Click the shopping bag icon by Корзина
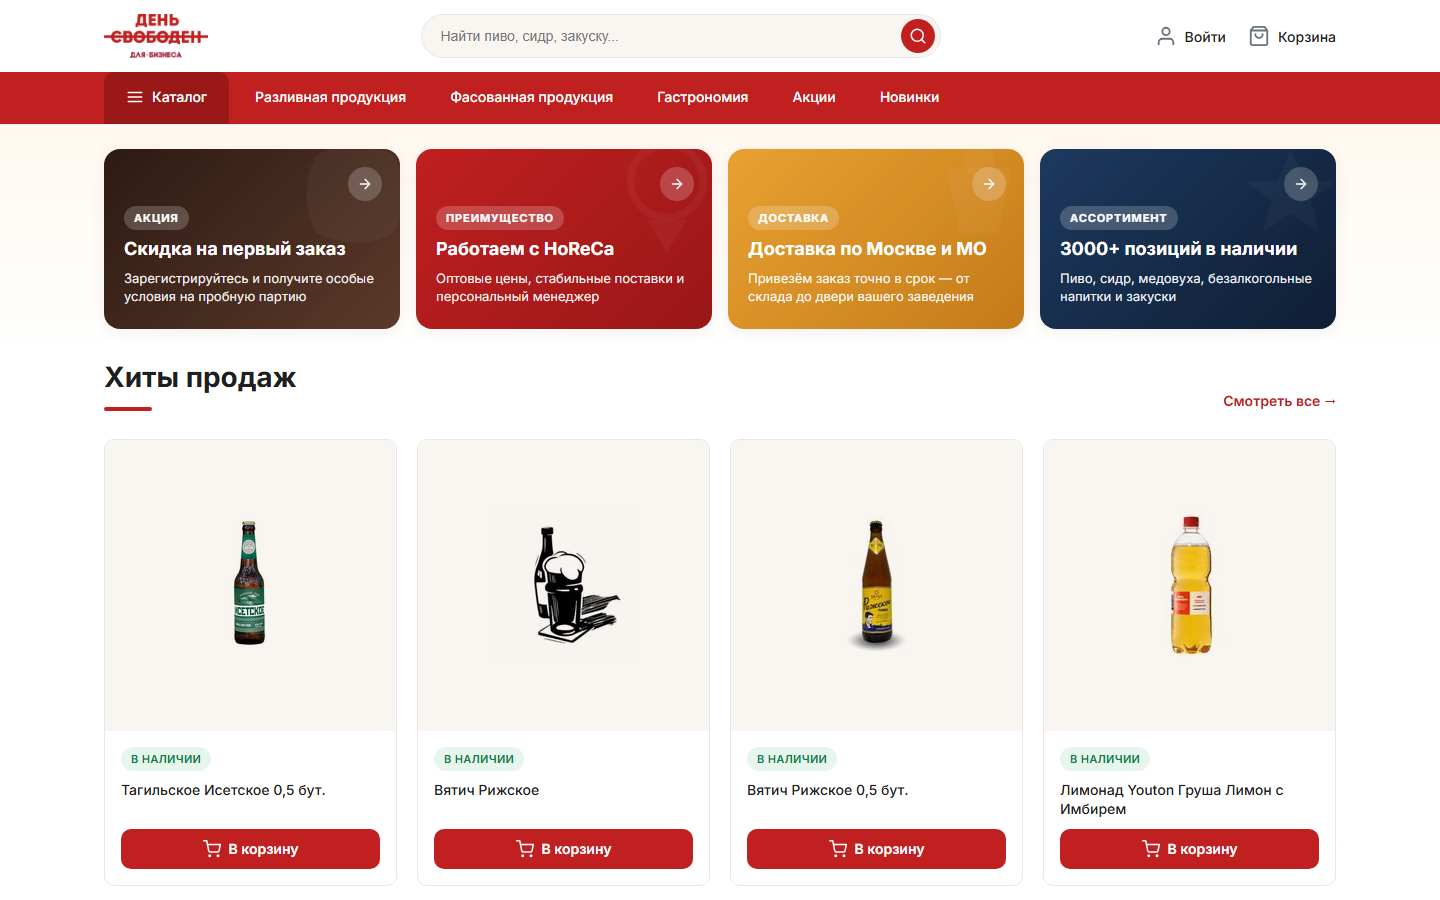Screen dimensions: 1440x900 pos(1259,36)
